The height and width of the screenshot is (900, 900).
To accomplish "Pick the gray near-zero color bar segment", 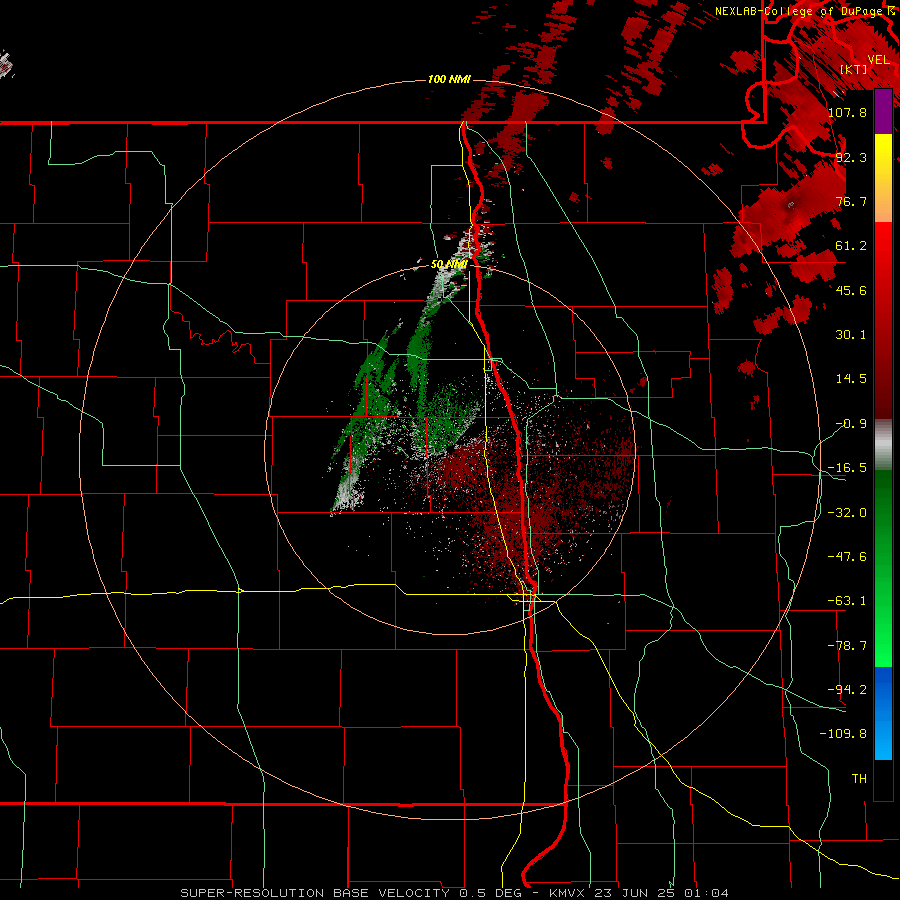I will pos(883,445).
